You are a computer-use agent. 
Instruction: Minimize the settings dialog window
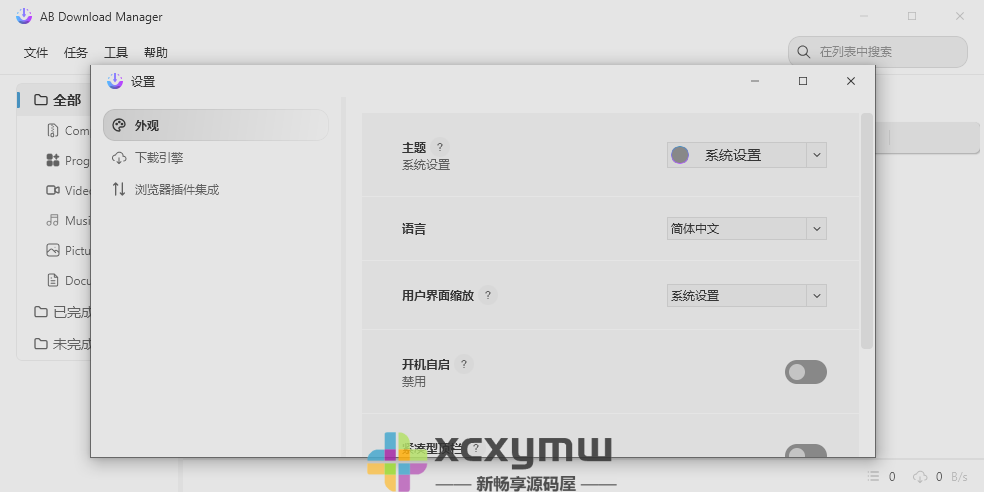[x=755, y=81]
